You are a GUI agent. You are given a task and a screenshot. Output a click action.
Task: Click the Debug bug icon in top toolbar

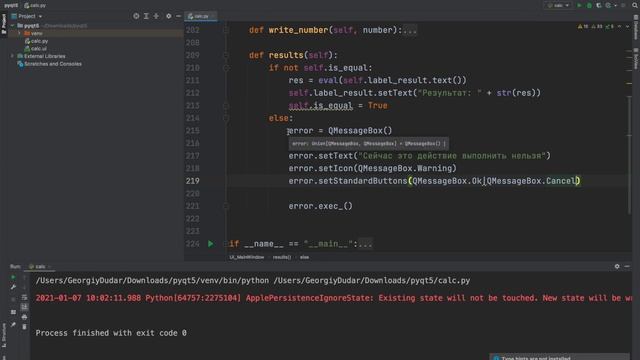pyautogui.click(x=589, y=5)
